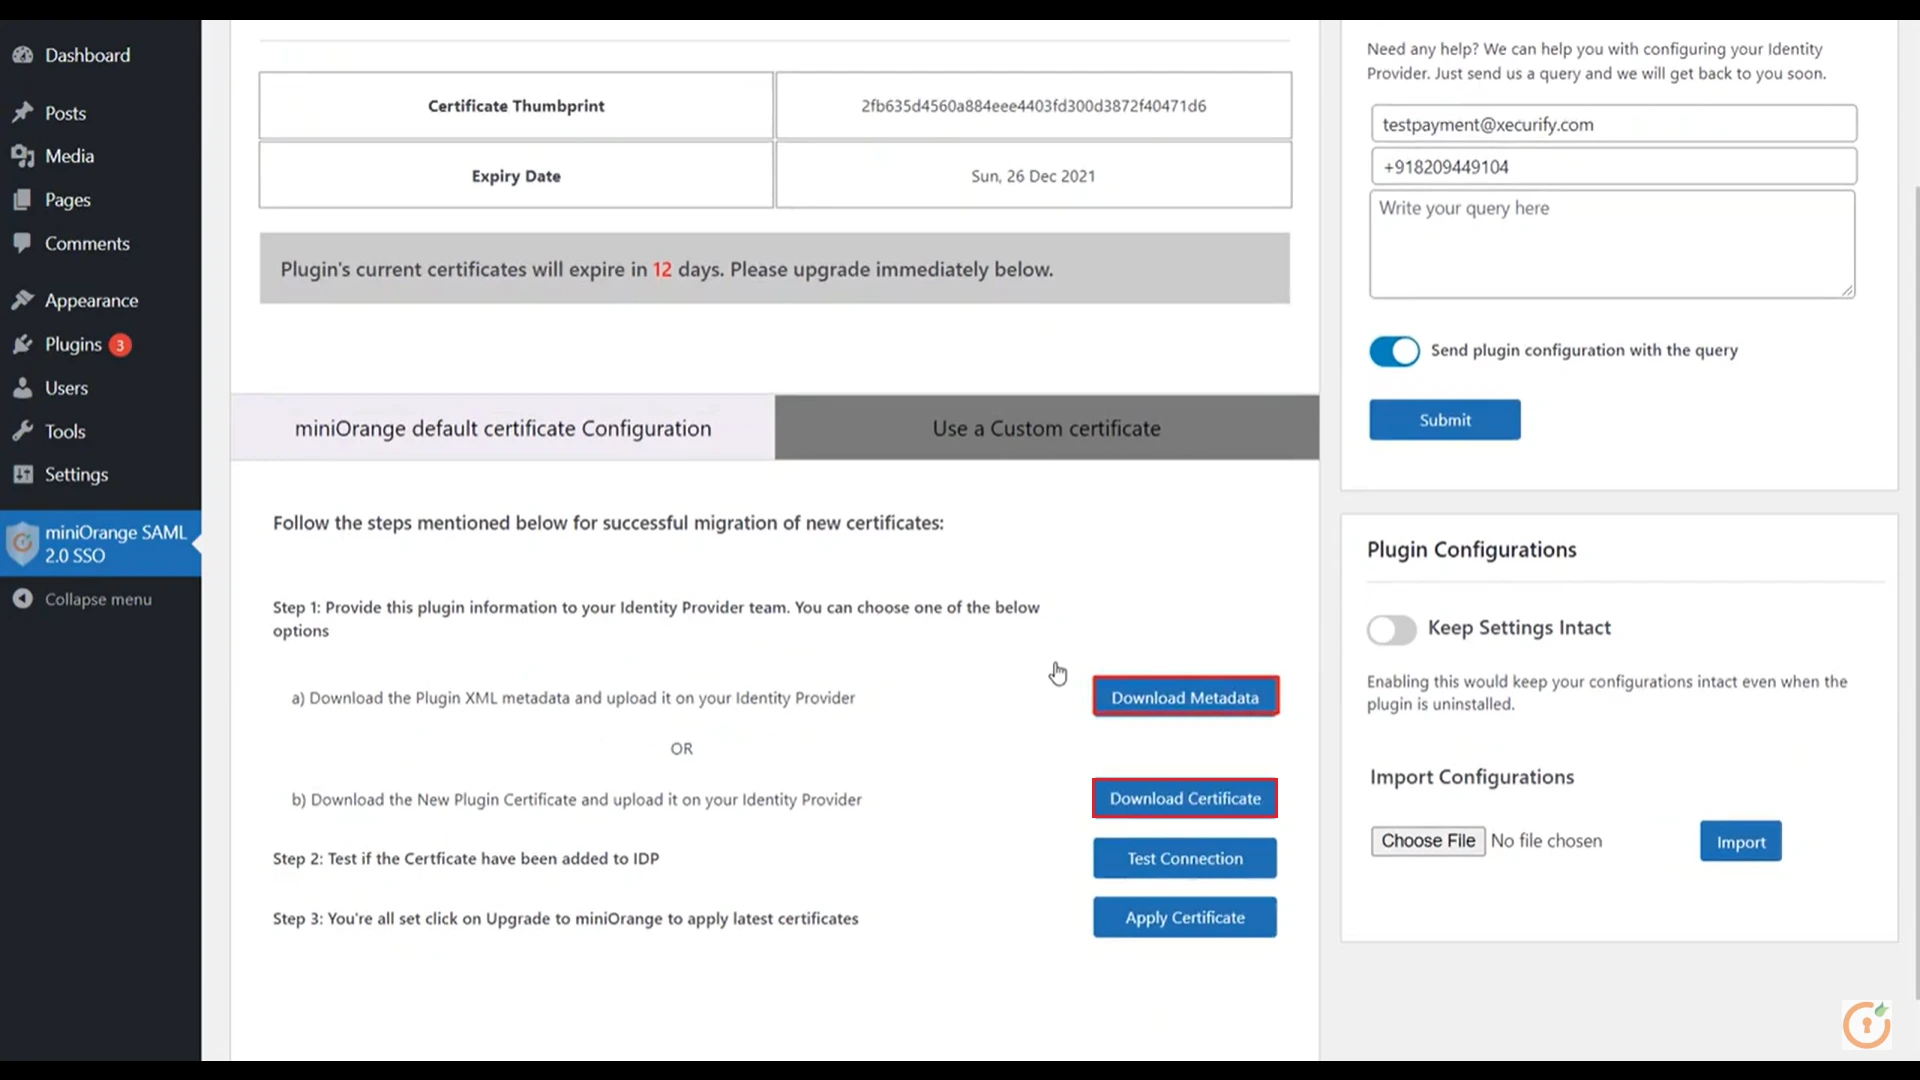This screenshot has height=1080, width=1920.
Task: Click the miniOrange shield icon
Action: tap(22, 543)
